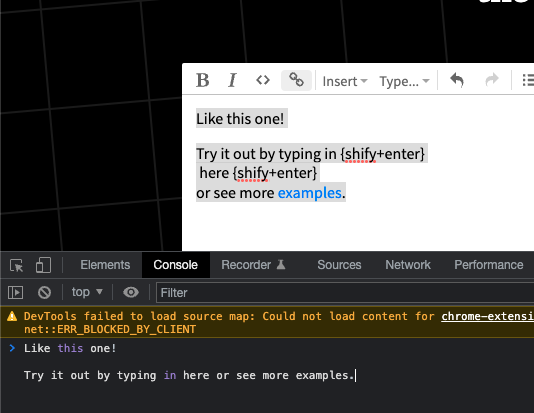Follow the blue examples link
The height and width of the screenshot is (413, 534).
[310, 193]
